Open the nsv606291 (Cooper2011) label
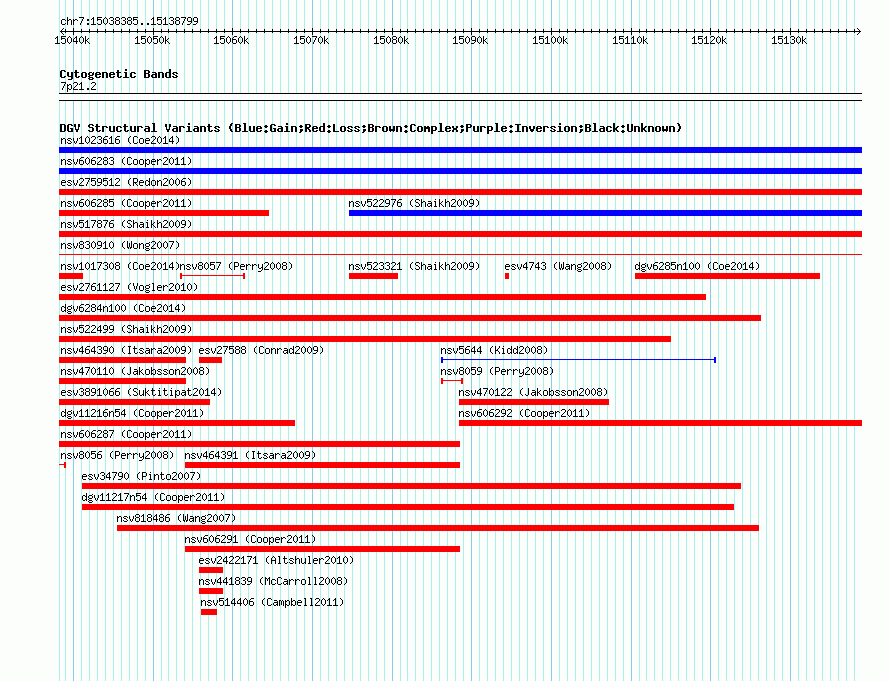The width and height of the screenshot is (890, 681). 250,539
